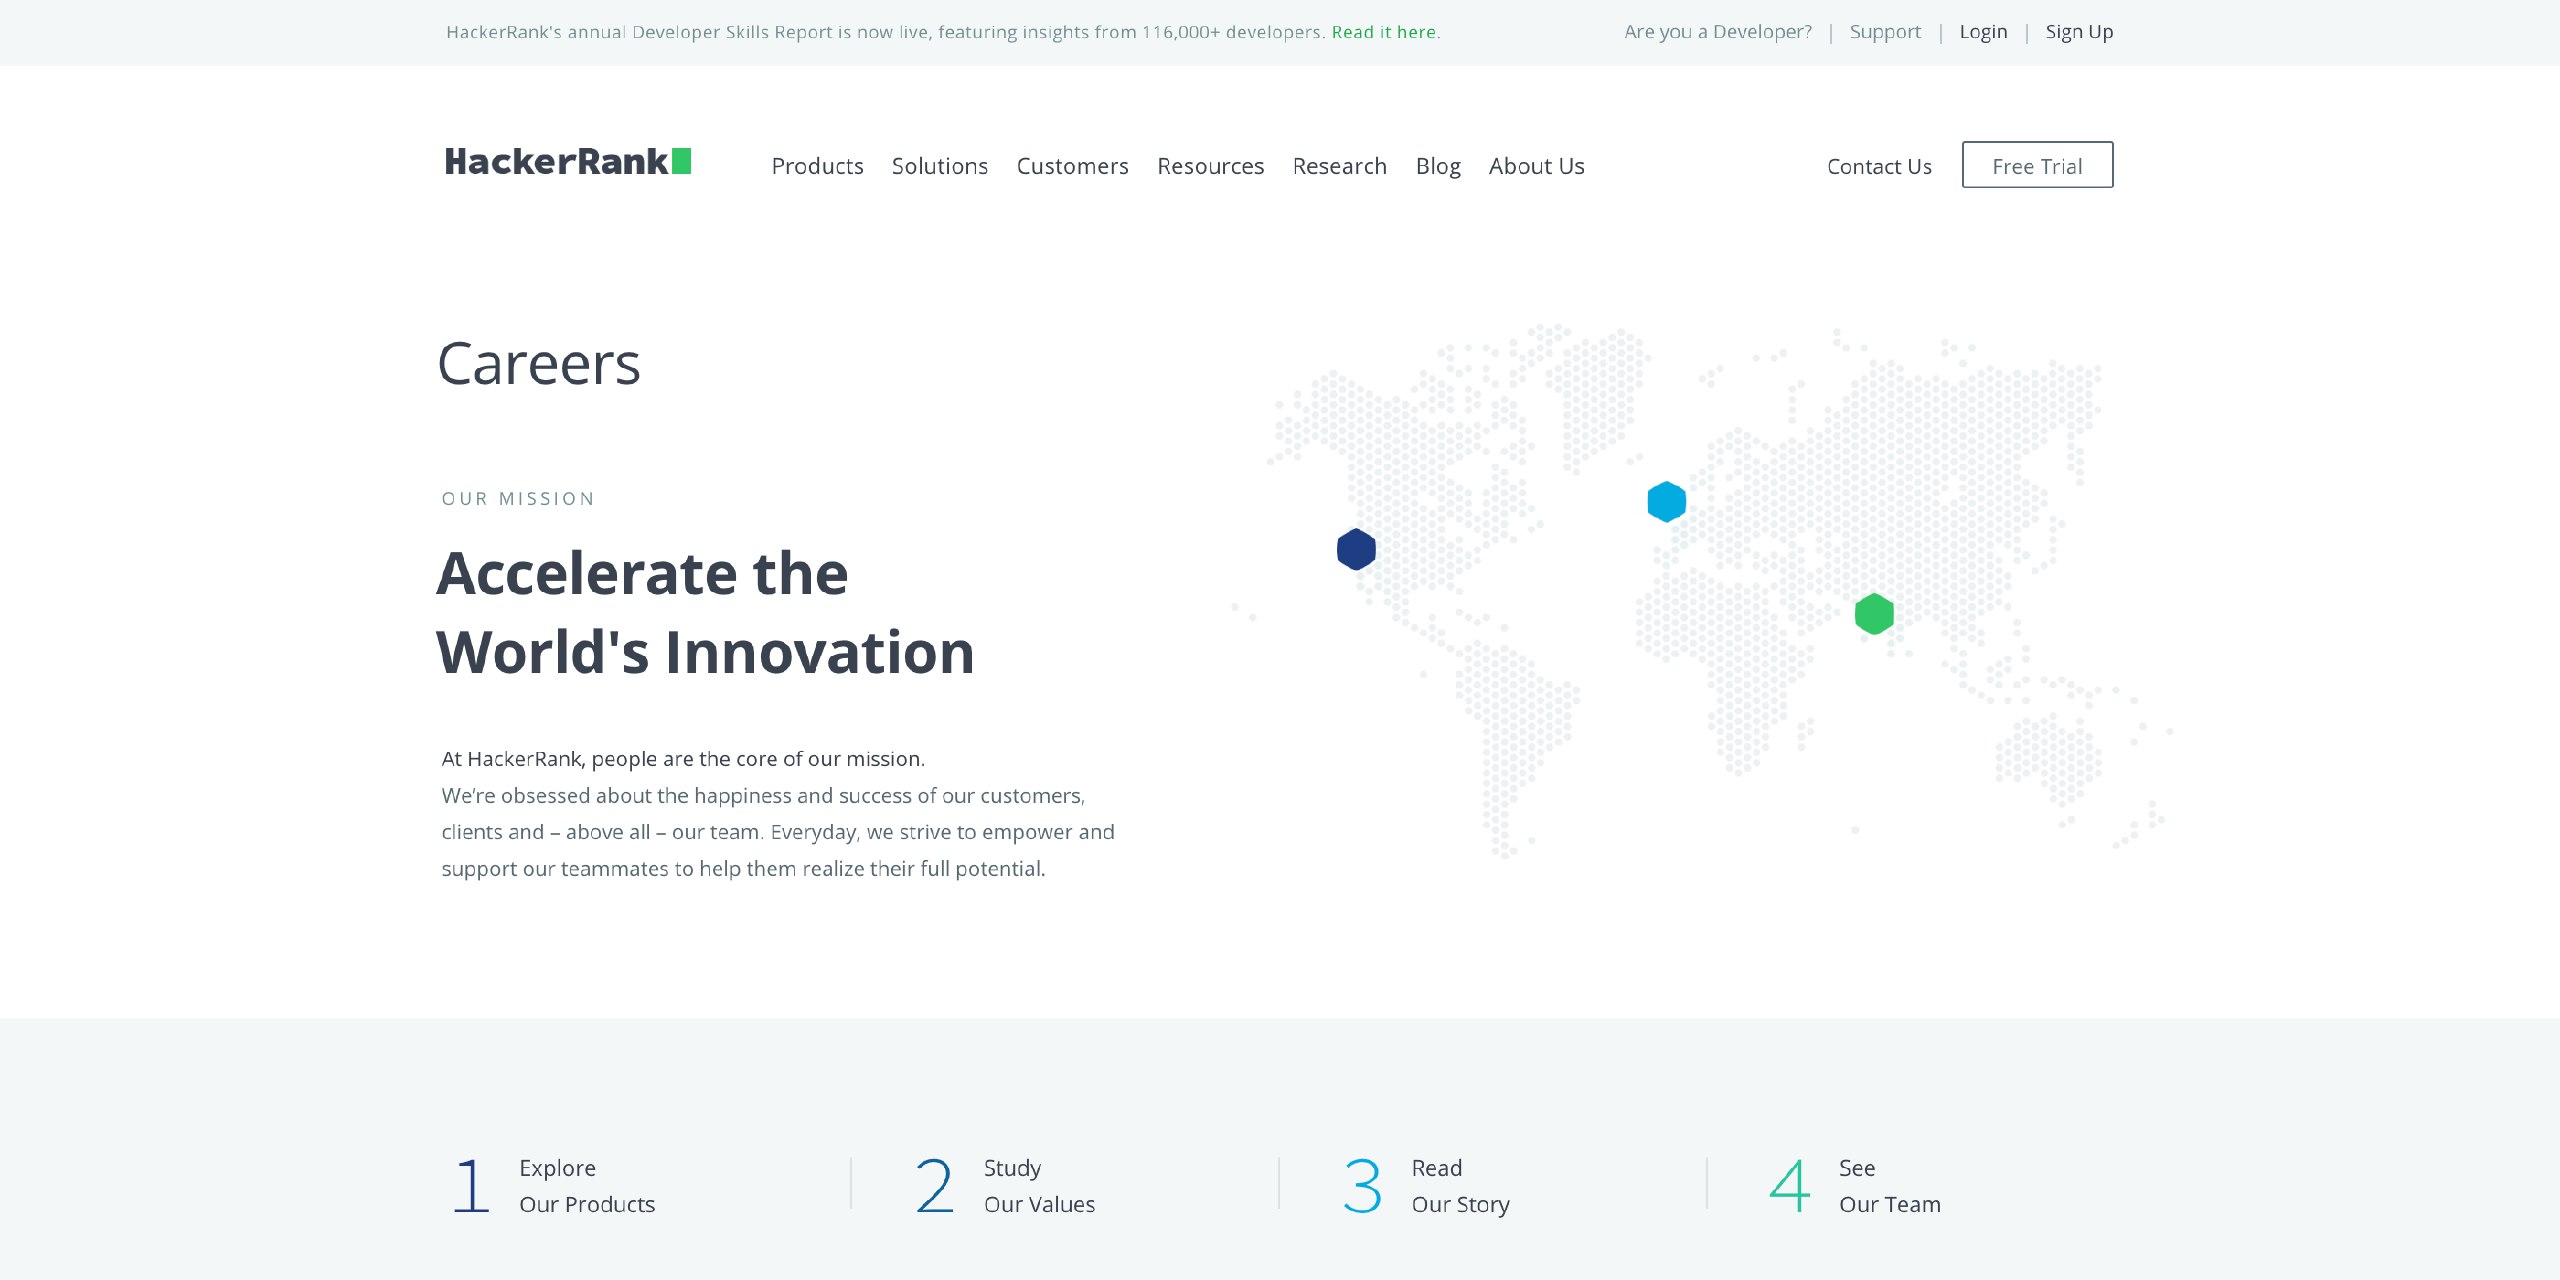
Task: Open the Research menu item
Action: pyautogui.click(x=1339, y=166)
